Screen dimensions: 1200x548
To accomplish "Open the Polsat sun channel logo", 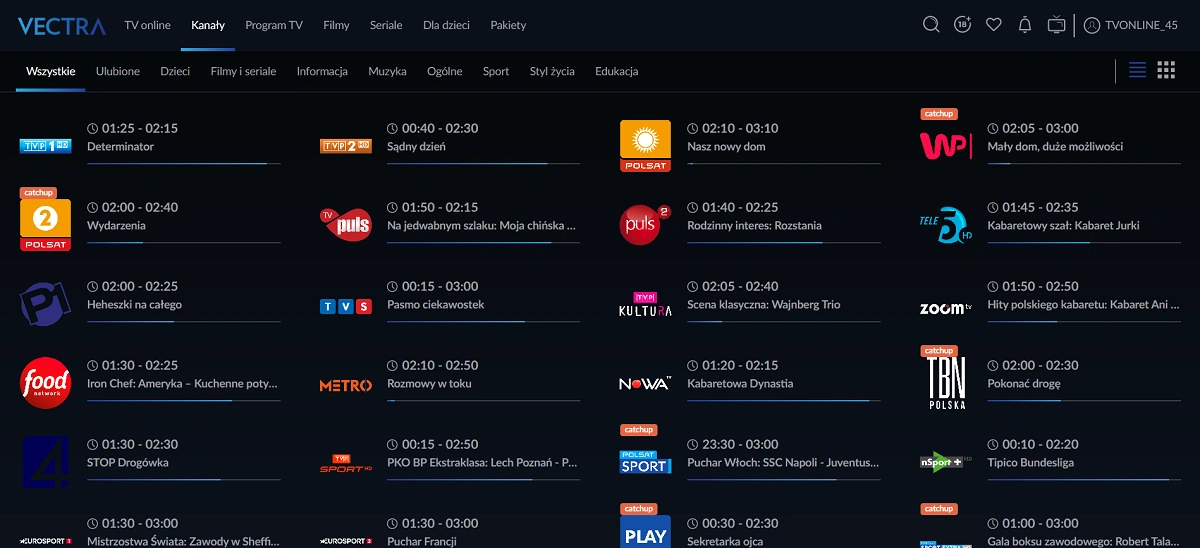I will (x=645, y=146).
